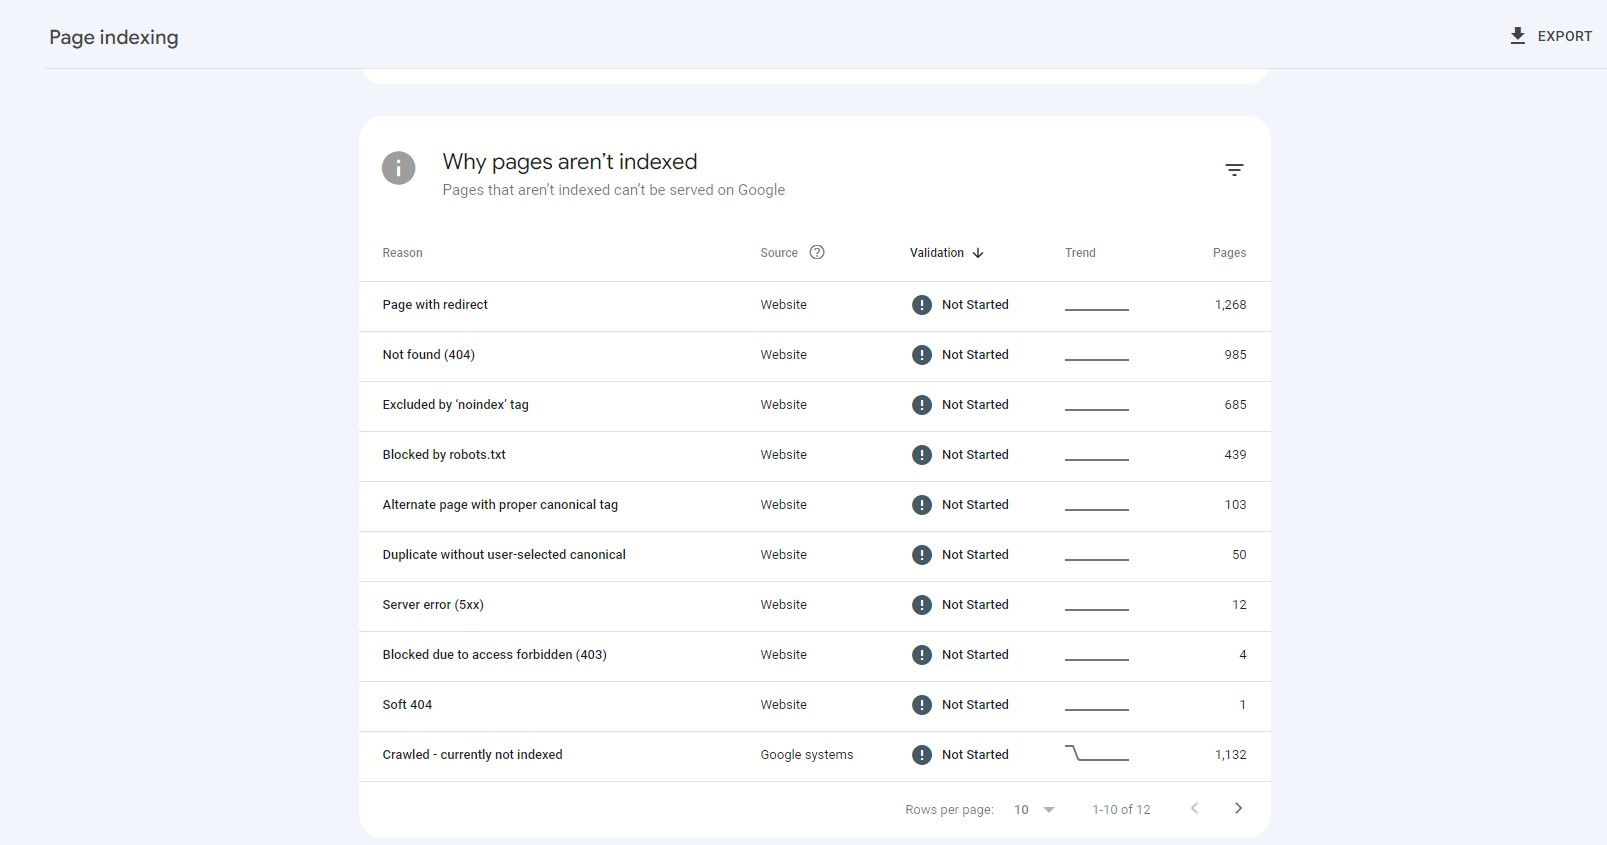This screenshot has width=1607, height=845.
Task: Open the filter rows icon
Action: (1234, 170)
